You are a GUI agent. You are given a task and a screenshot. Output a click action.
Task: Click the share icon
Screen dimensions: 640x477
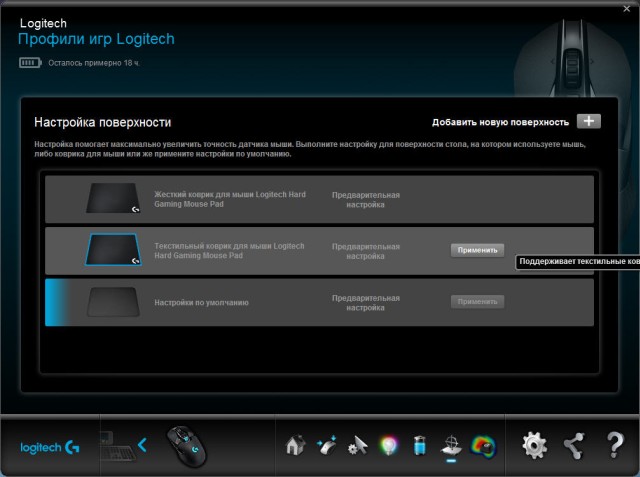pyautogui.click(x=574, y=446)
